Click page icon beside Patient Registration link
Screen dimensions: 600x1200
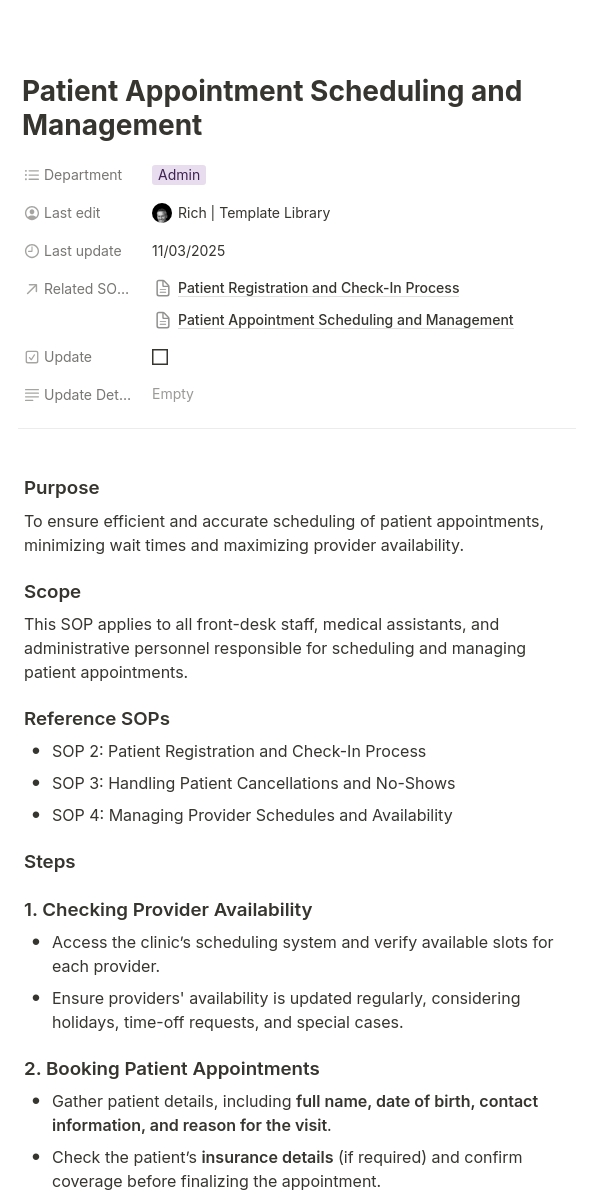pos(163,288)
